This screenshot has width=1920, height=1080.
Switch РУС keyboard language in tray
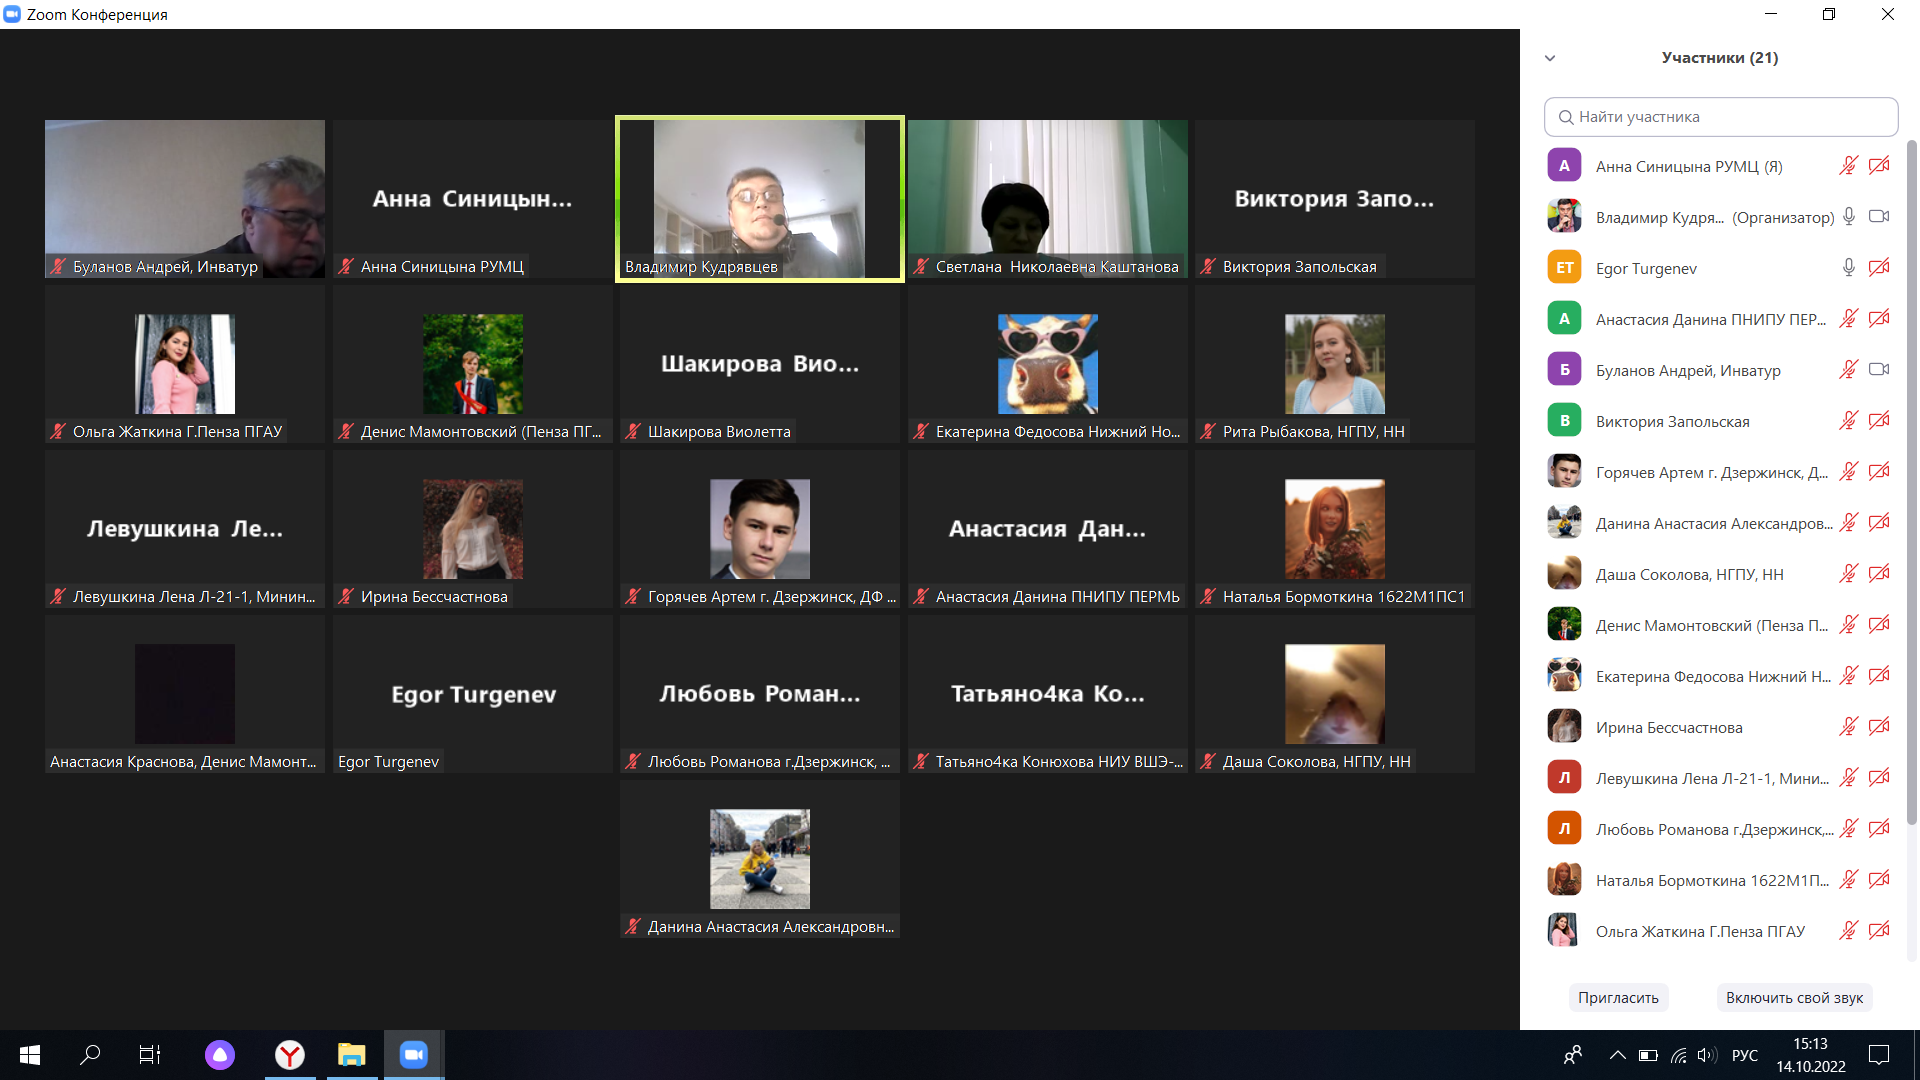pyautogui.click(x=1744, y=1055)
